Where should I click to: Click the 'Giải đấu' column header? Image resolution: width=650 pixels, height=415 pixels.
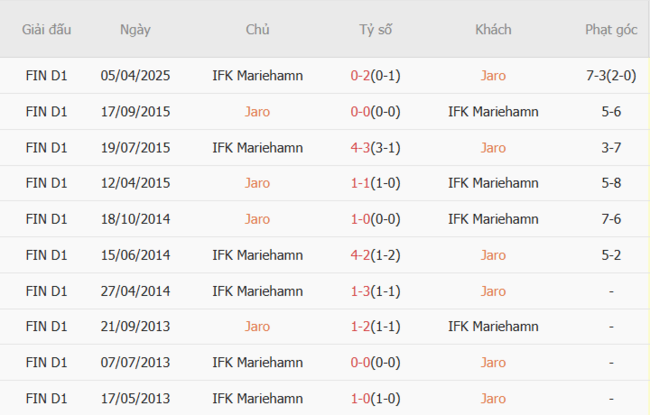click(x=46, y=29)
